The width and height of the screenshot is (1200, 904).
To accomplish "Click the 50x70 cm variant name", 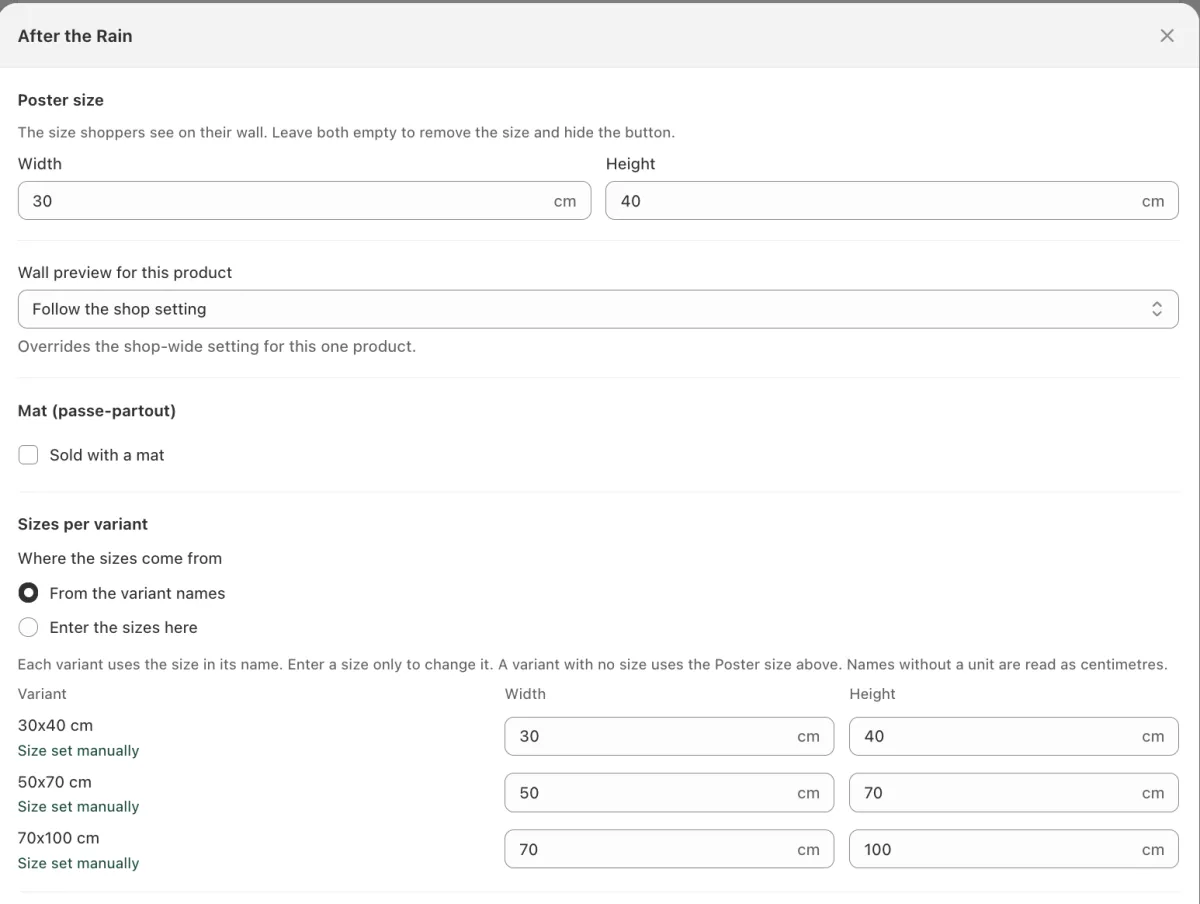I will pyautogui.click(x=55, y=782).
